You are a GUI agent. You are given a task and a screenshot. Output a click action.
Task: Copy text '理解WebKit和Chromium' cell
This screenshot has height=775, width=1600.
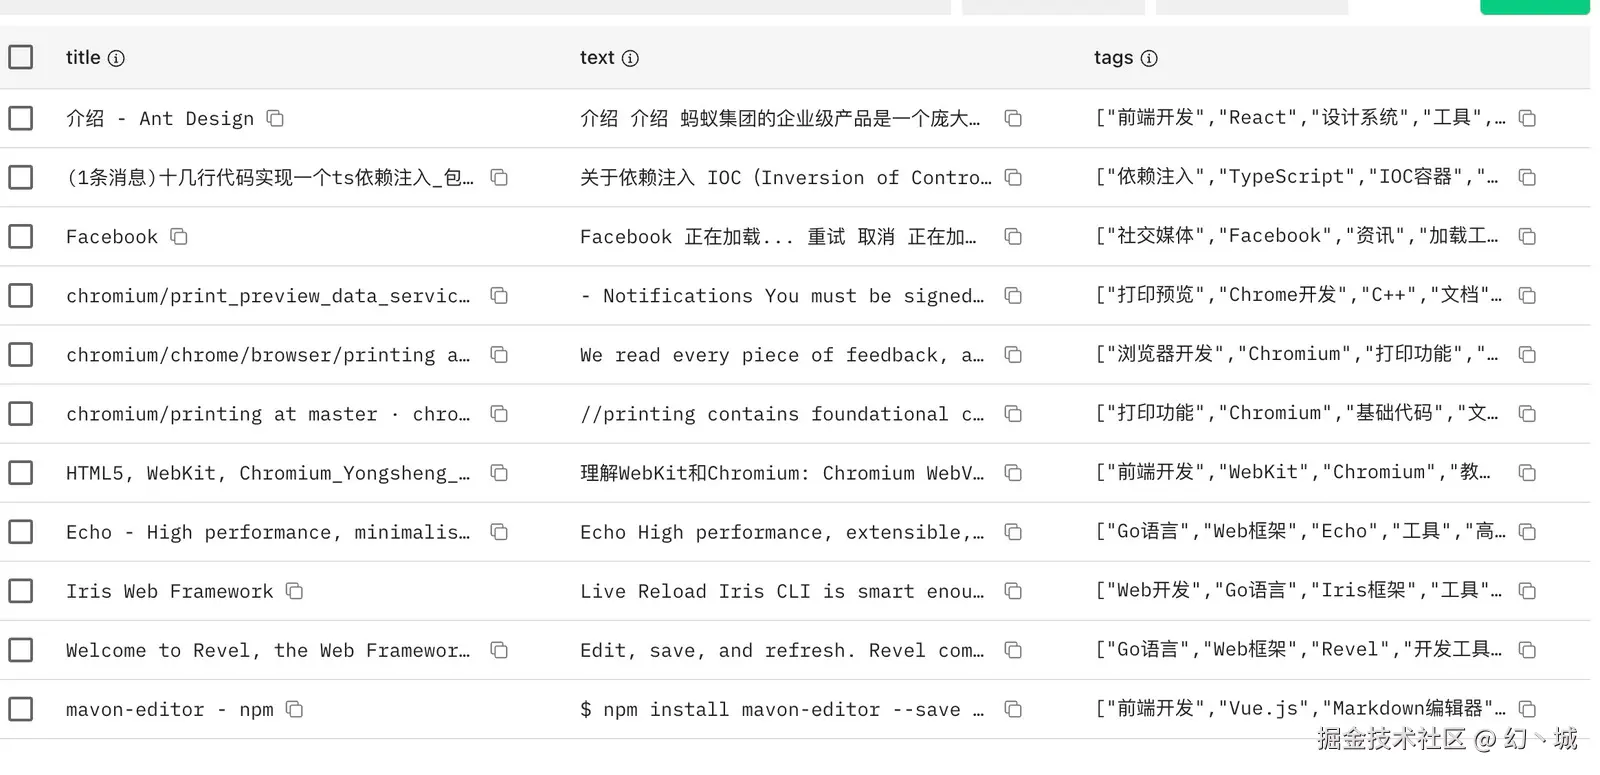coord(1013,473)
